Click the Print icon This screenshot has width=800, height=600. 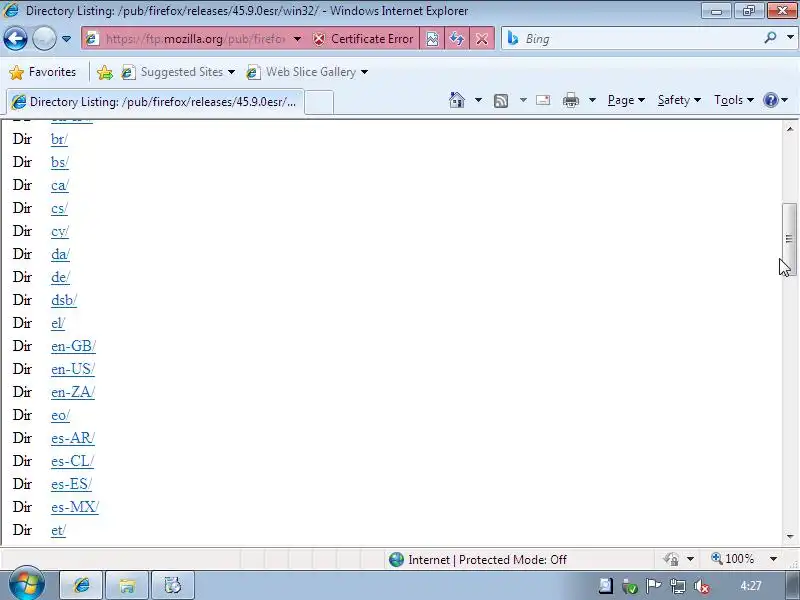(570, 100)
